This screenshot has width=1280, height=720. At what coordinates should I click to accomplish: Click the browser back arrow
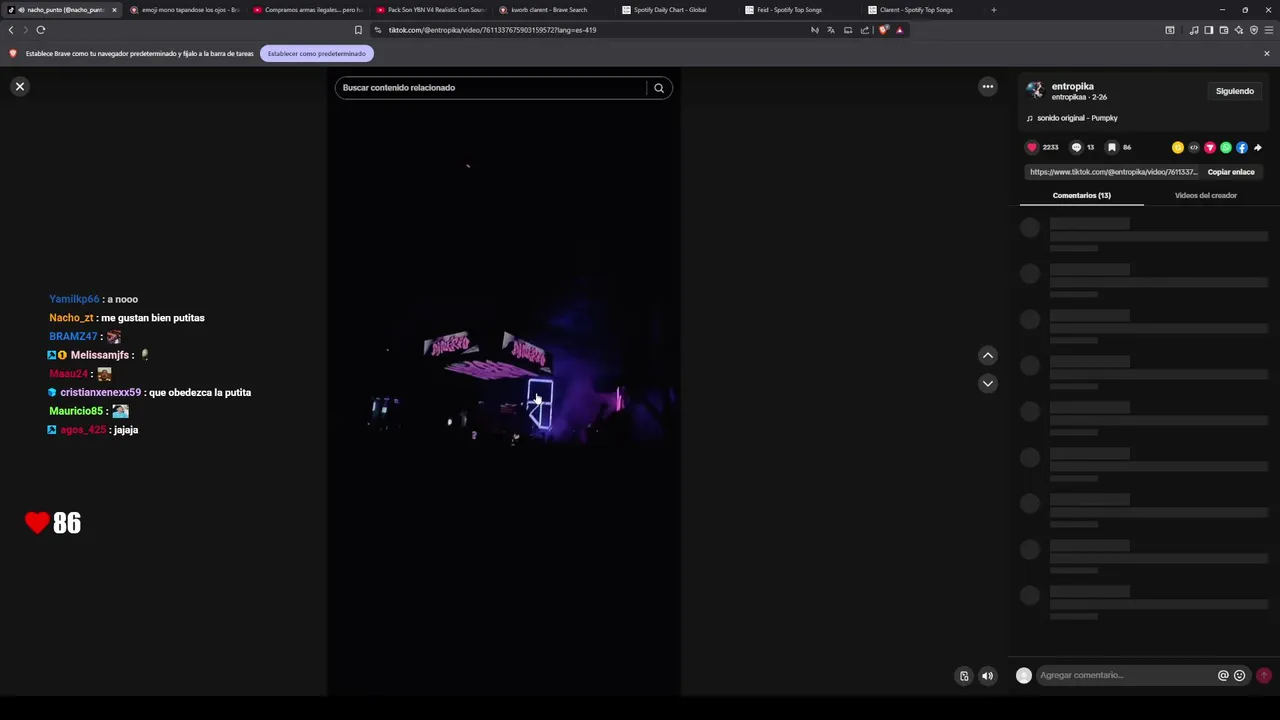(x=11, y=30)
